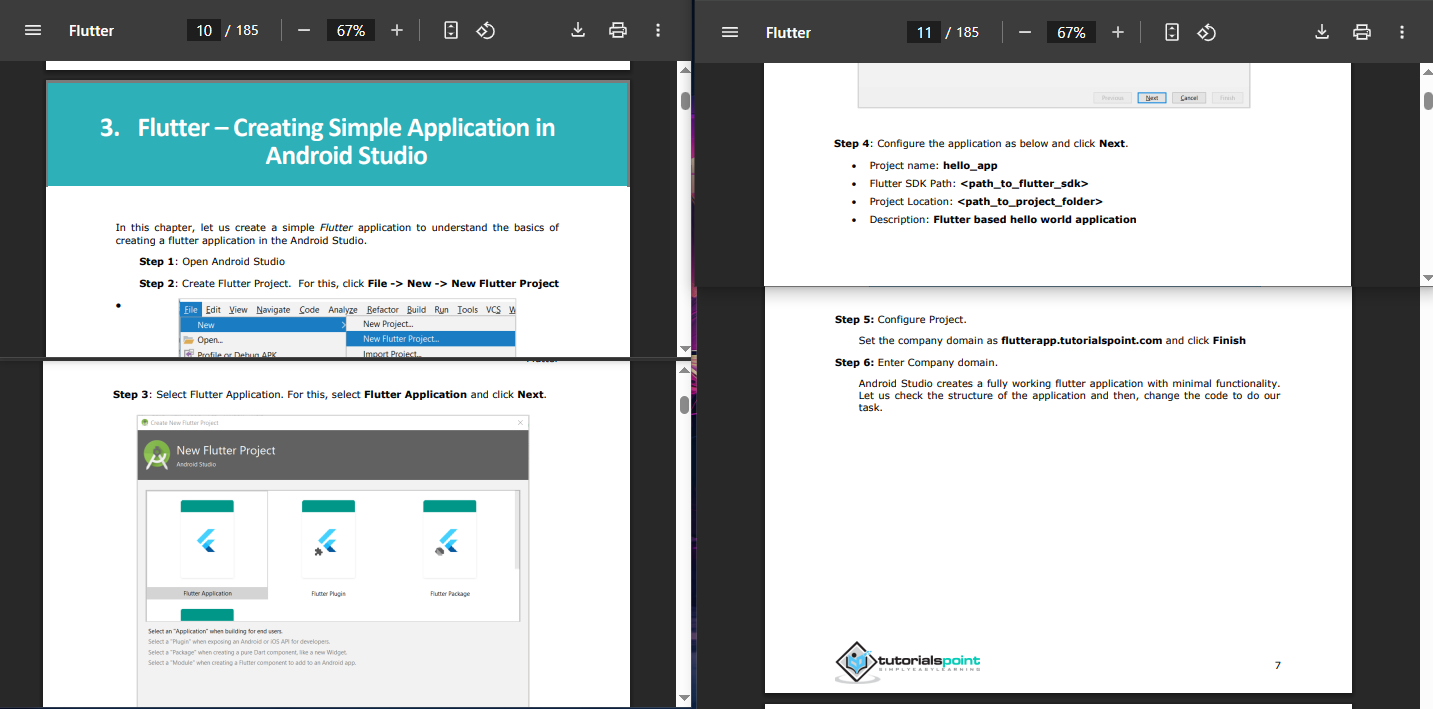Open sidebar menu in left PDF viewer
The height and width of the screenshot is (709, 1433).
pos(33,30)
